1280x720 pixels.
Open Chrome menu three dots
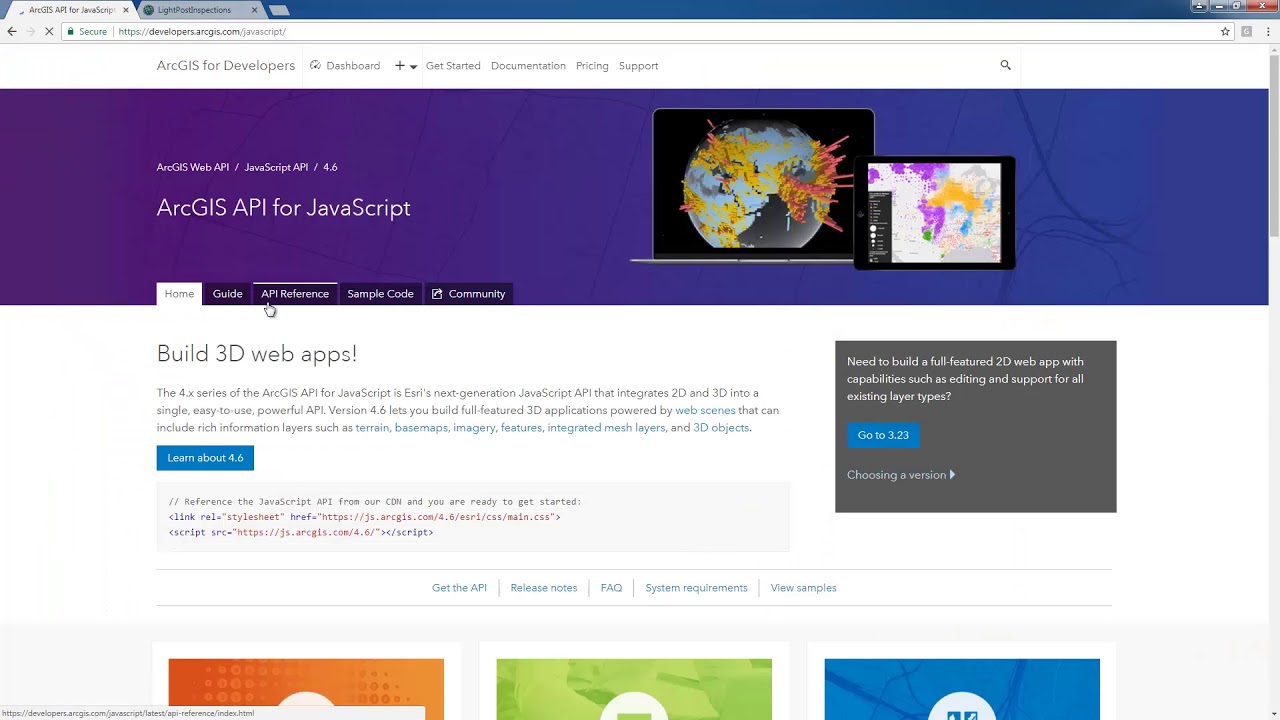pyautogui.click(x=1268, y=32)
